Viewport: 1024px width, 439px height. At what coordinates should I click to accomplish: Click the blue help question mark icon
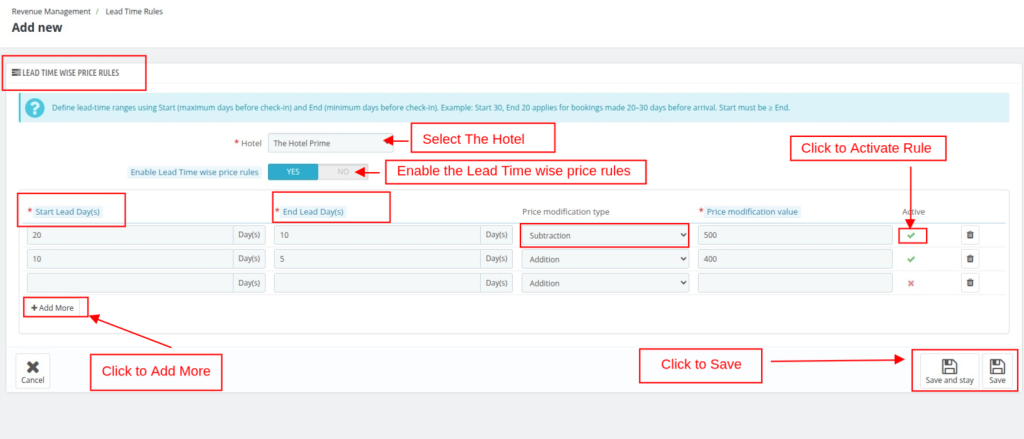(x=35, y=108)
